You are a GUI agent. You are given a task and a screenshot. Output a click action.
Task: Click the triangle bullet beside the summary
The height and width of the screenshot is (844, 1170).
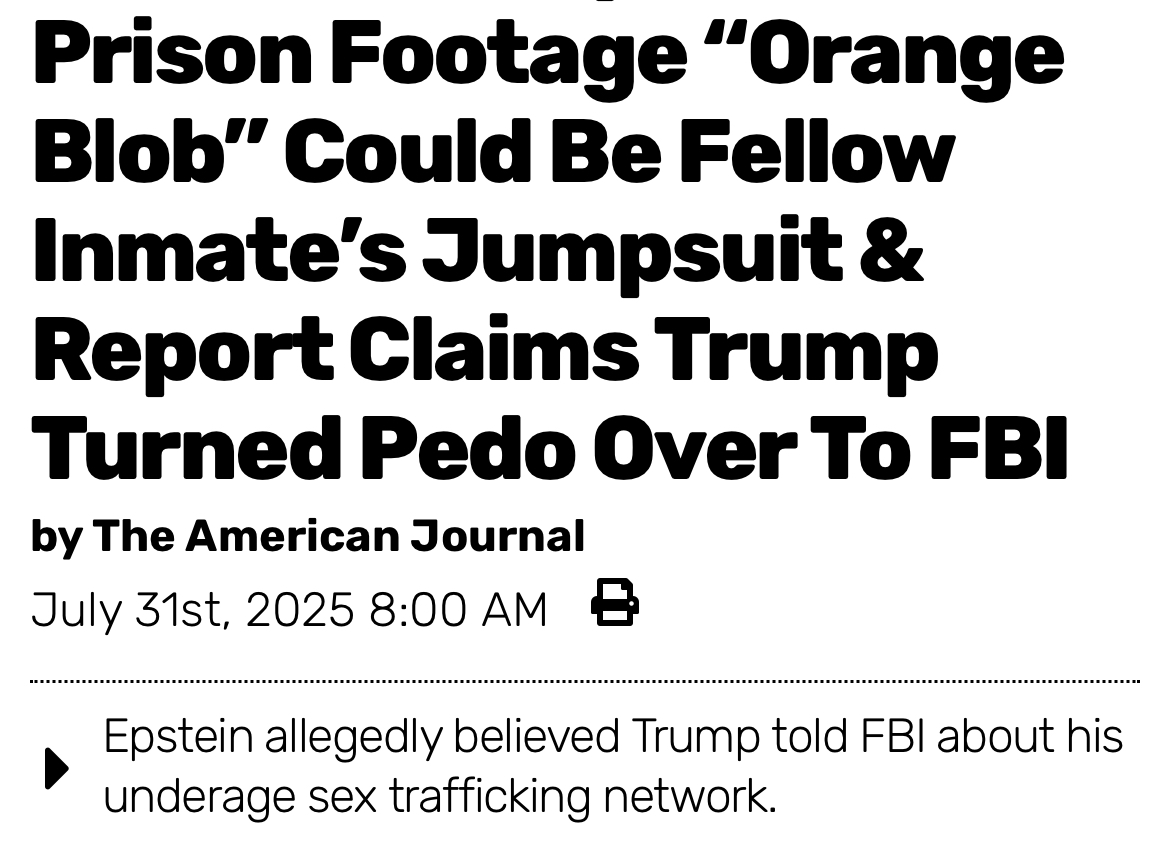57,768
